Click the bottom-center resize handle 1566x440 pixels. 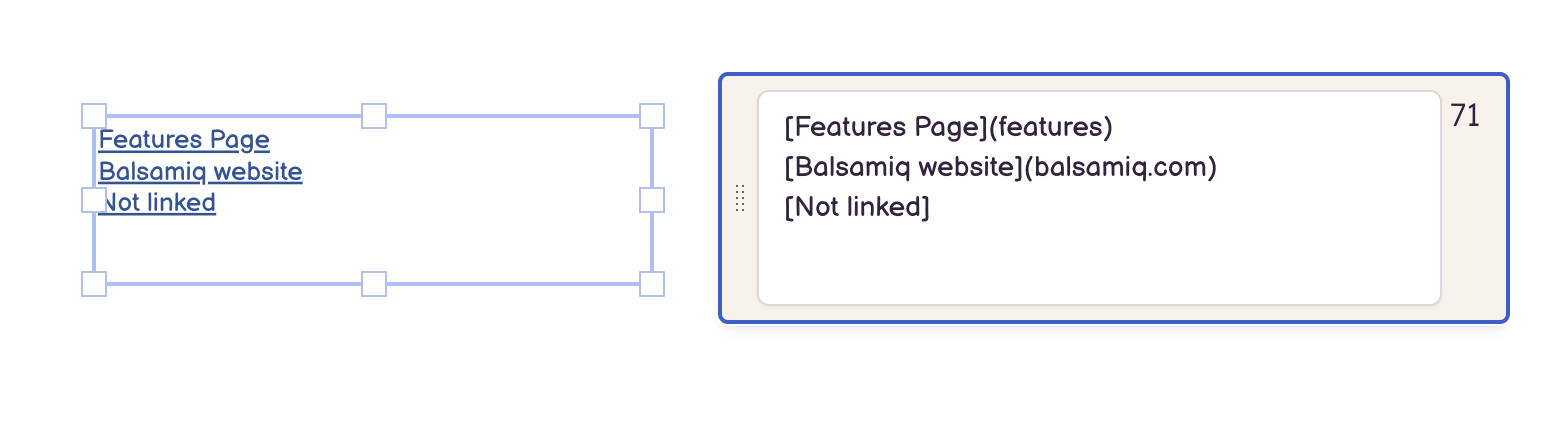pos(373,284)
